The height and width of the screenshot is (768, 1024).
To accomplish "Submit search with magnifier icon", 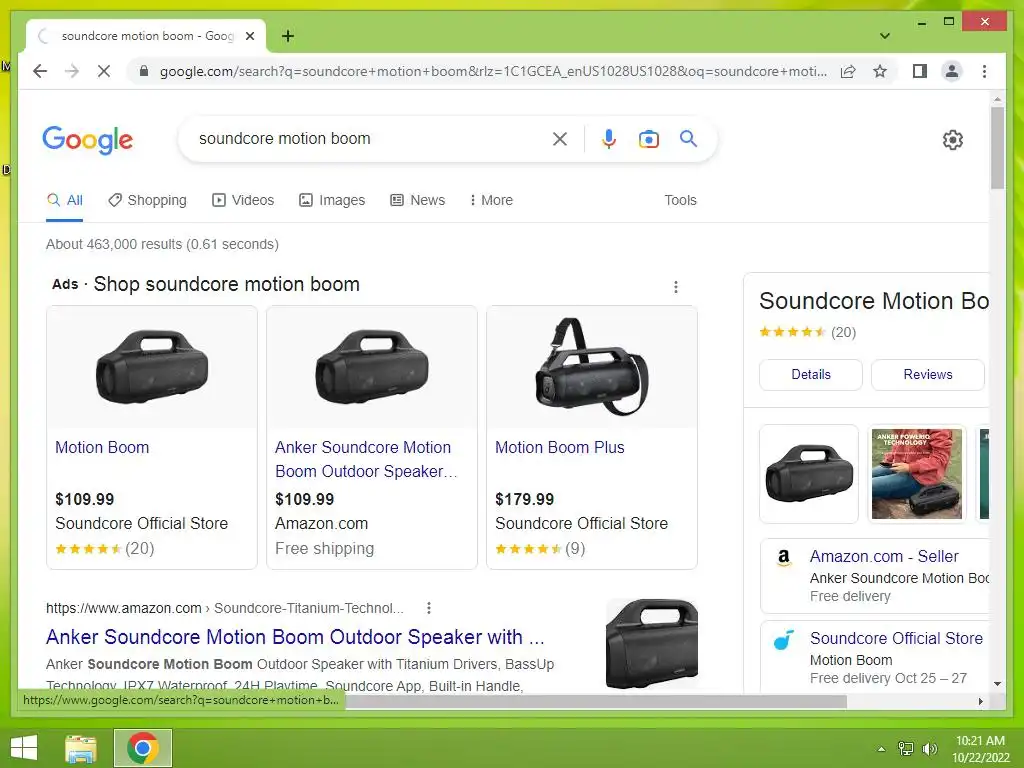I will click(x=688, y=138).
